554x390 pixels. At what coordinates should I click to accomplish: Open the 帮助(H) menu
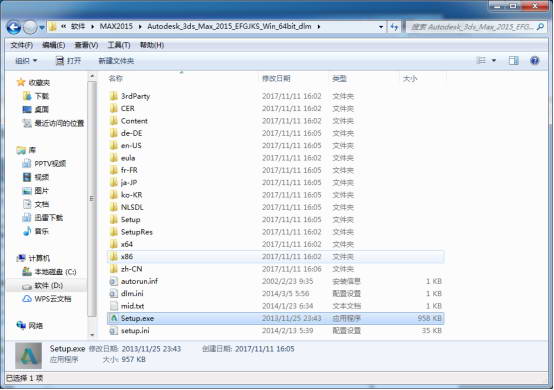[x=152, y=45]
